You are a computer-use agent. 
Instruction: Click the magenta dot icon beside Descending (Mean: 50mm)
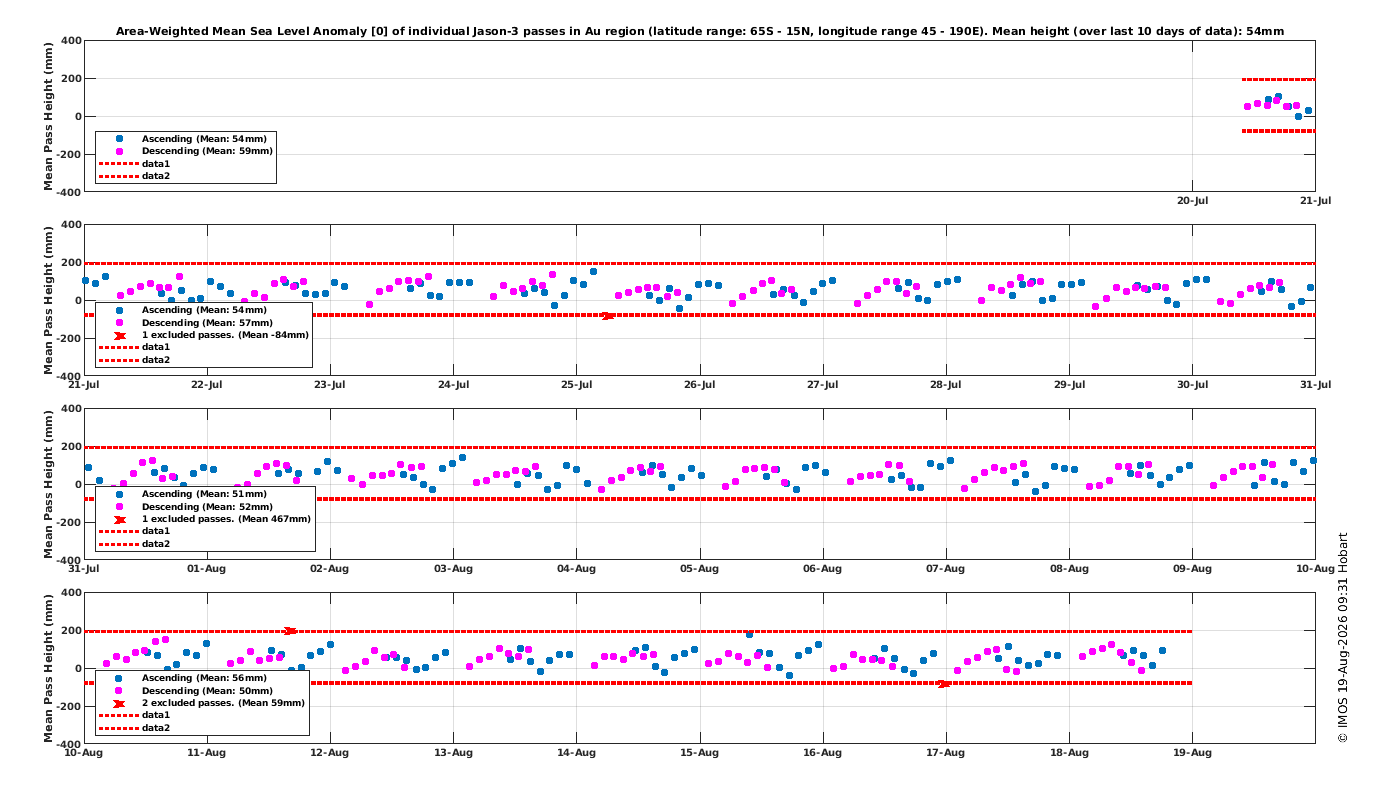(120, 690)
